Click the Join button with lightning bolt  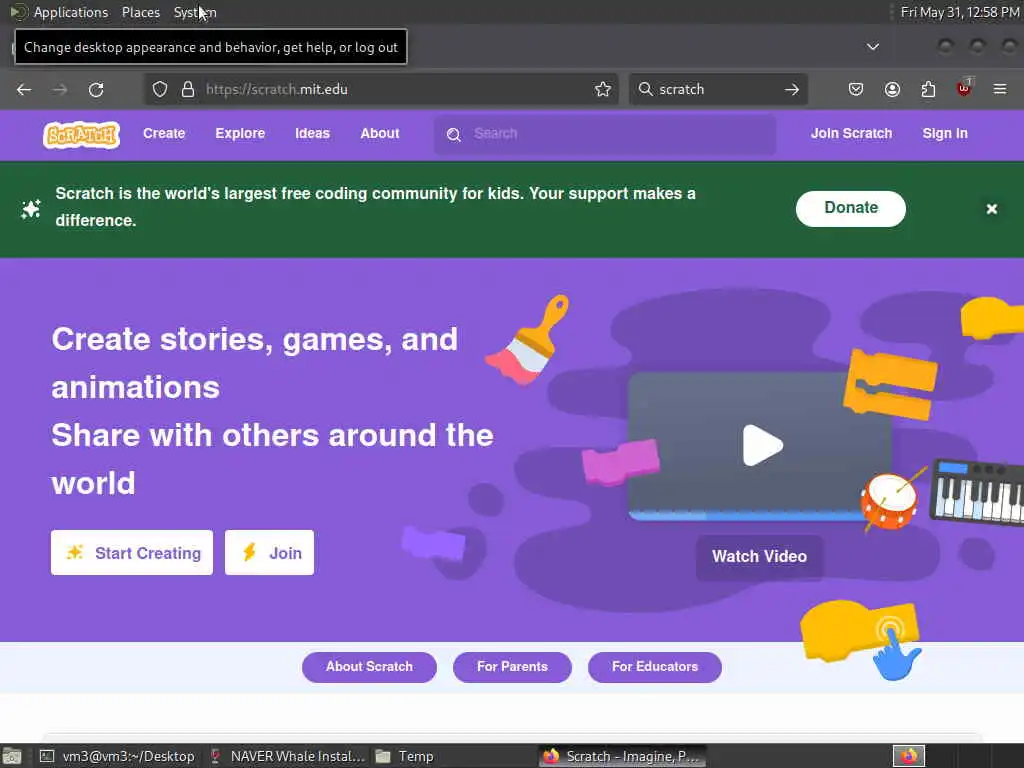click(x=269, y=552)
